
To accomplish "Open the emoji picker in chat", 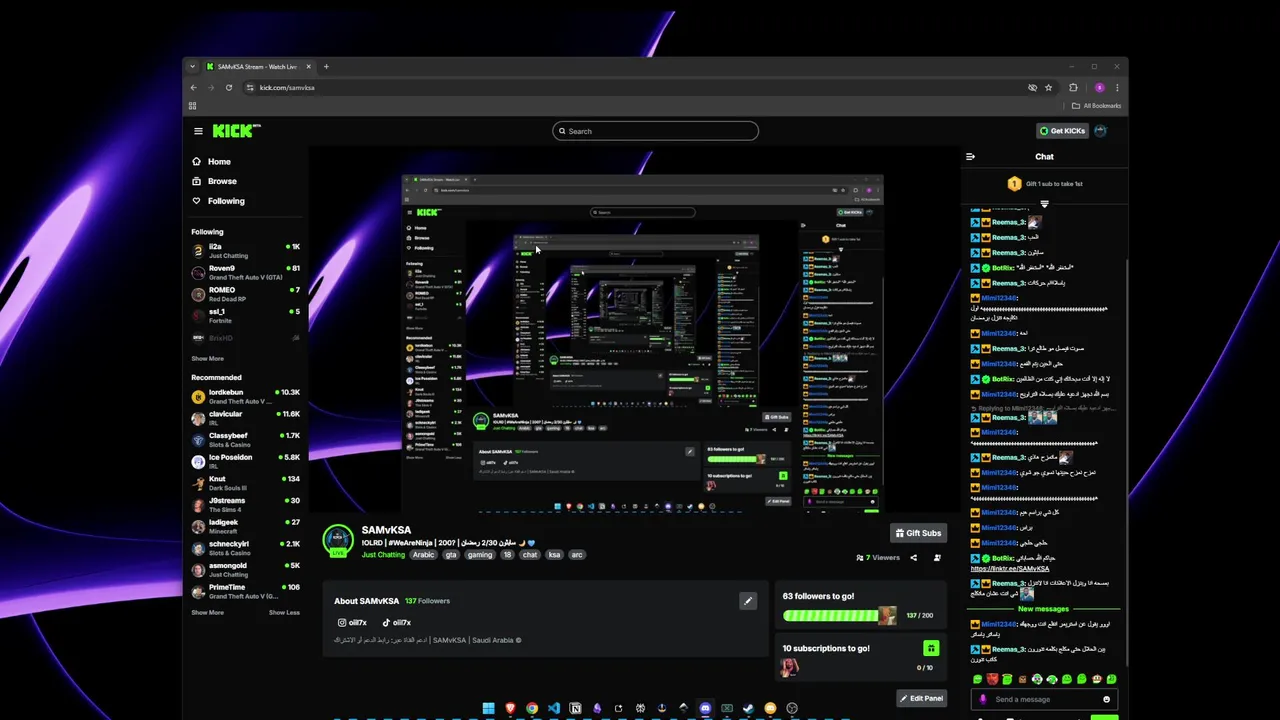I will point(1106,699).
